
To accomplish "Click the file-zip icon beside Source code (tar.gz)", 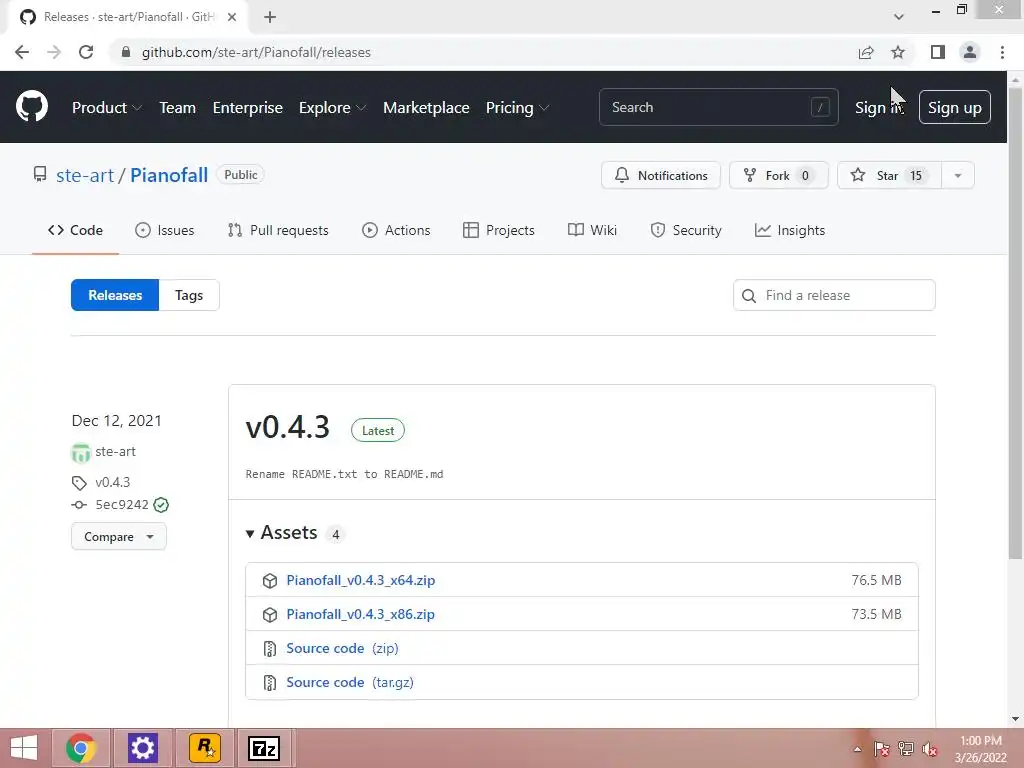I will point(270,682).
